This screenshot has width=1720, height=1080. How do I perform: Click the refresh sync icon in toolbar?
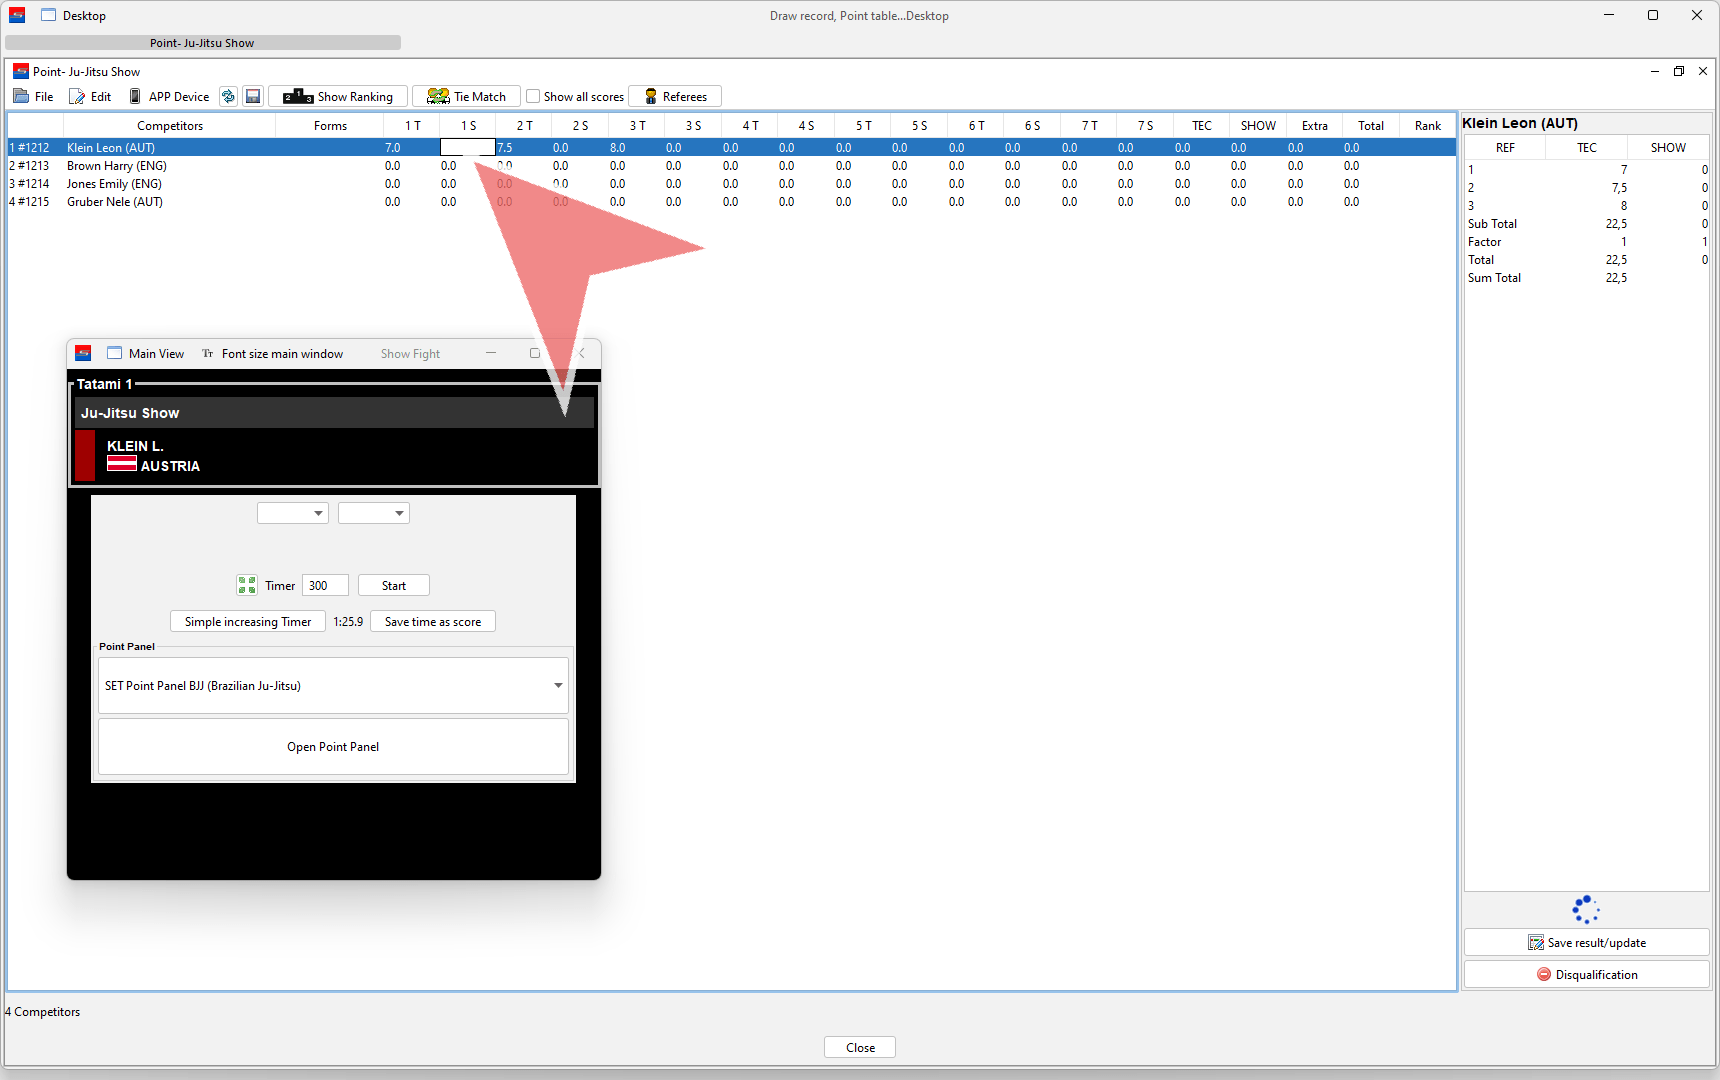(228, 97)
